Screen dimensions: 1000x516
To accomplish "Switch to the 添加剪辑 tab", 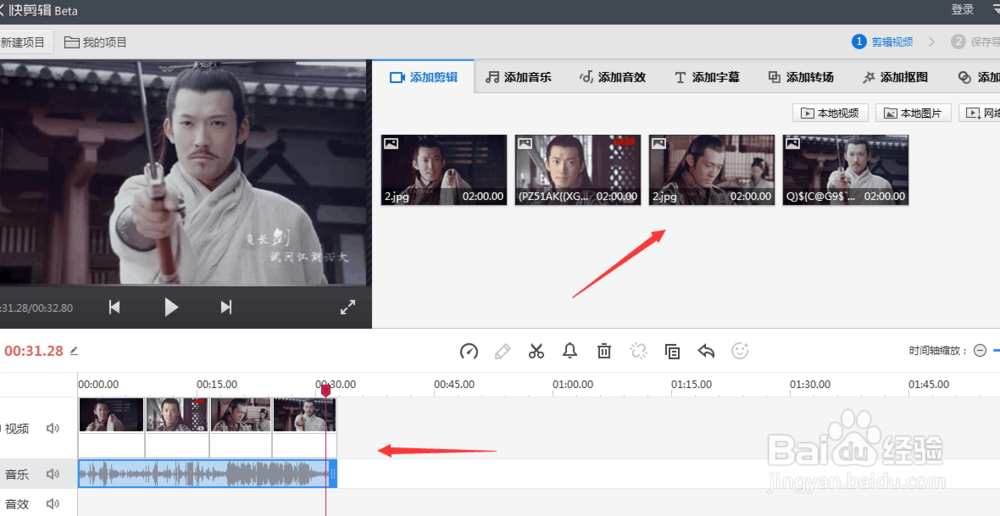I will pos(423,77).
